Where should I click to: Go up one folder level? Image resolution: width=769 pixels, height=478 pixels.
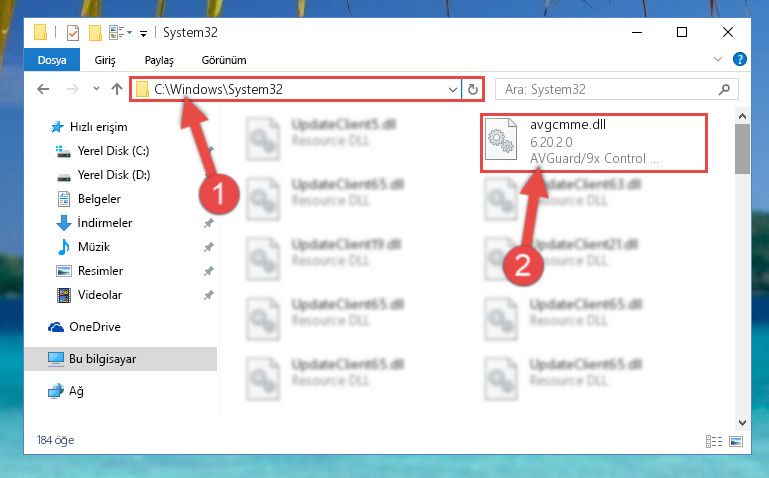click(117, 89)
